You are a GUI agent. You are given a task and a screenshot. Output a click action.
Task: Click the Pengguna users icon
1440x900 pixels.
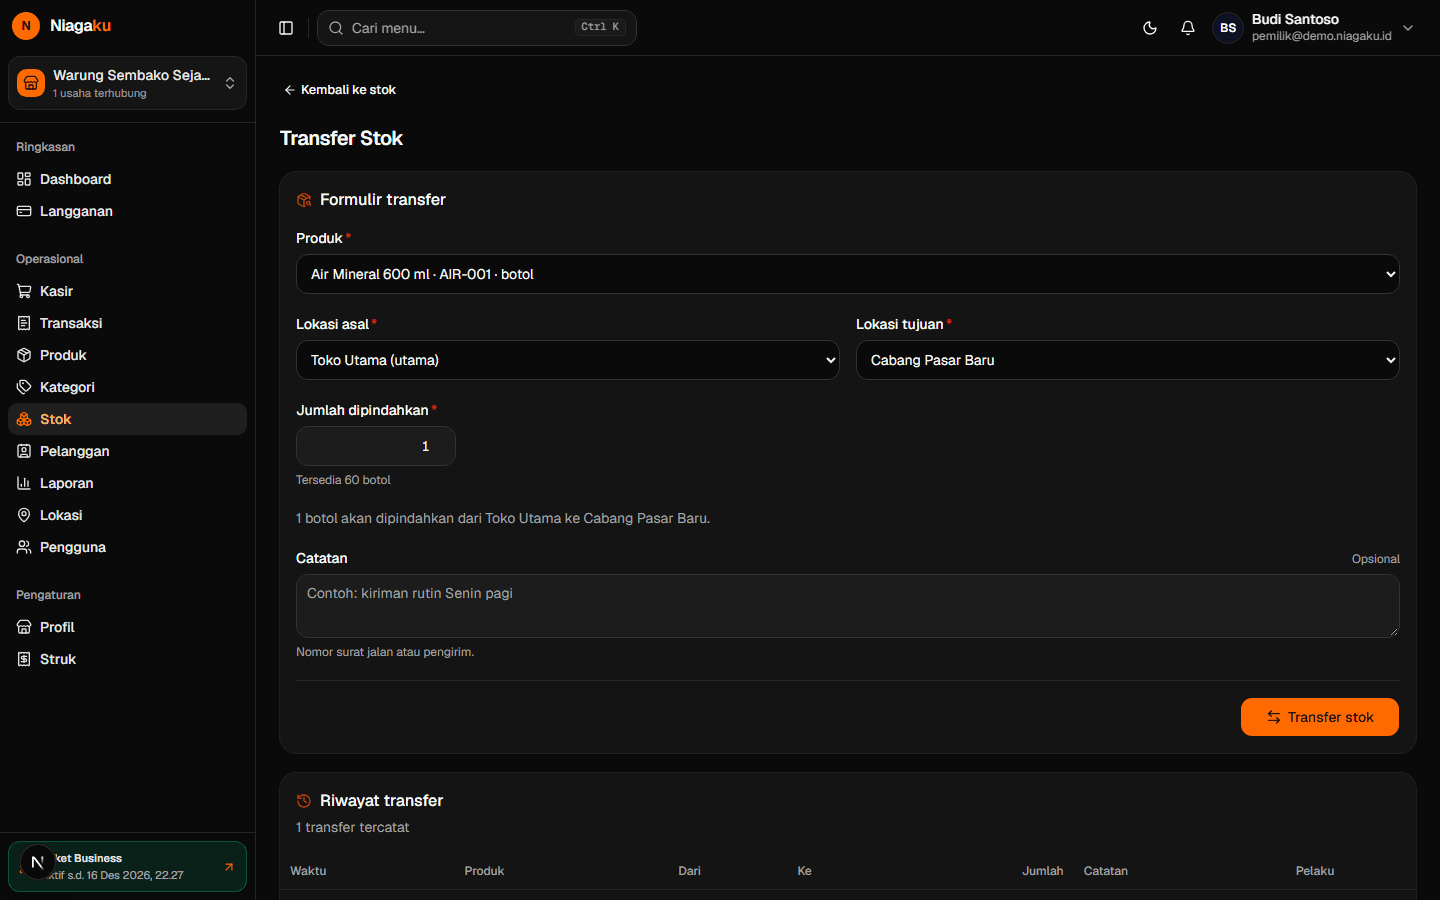pos(24,547)
